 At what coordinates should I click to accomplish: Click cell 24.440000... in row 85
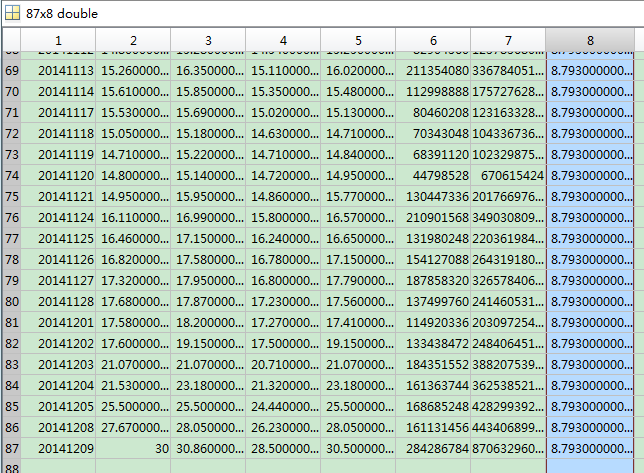pos(283,406)
